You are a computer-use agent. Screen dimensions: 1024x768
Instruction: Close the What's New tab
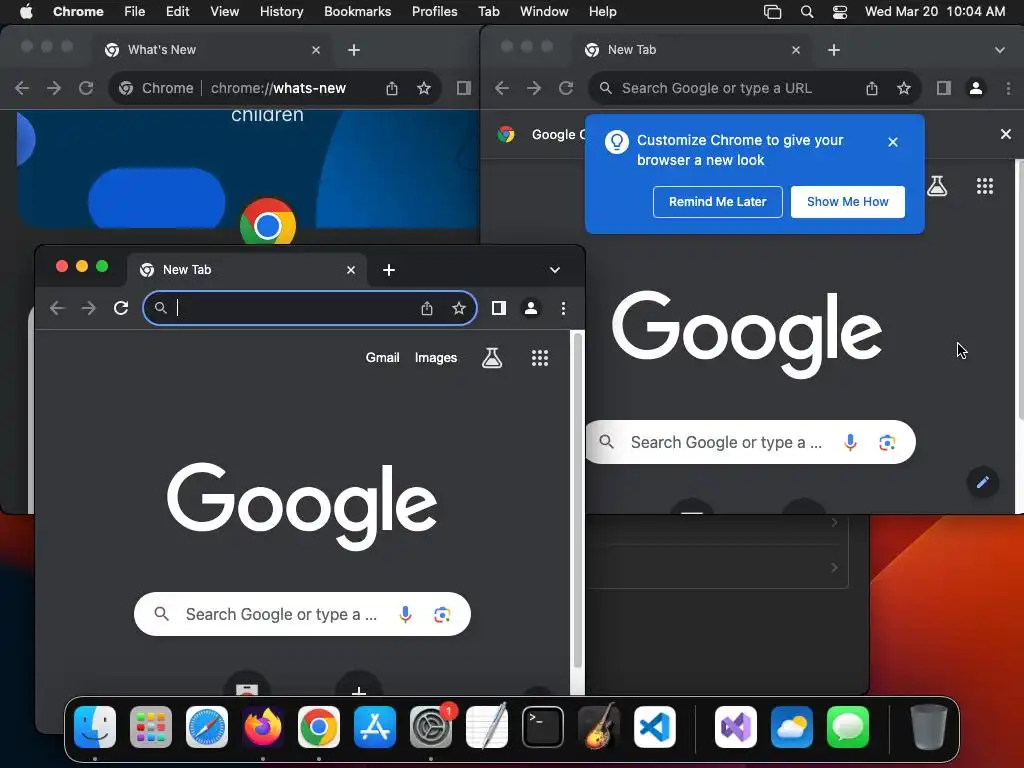[x=316, y=50]
